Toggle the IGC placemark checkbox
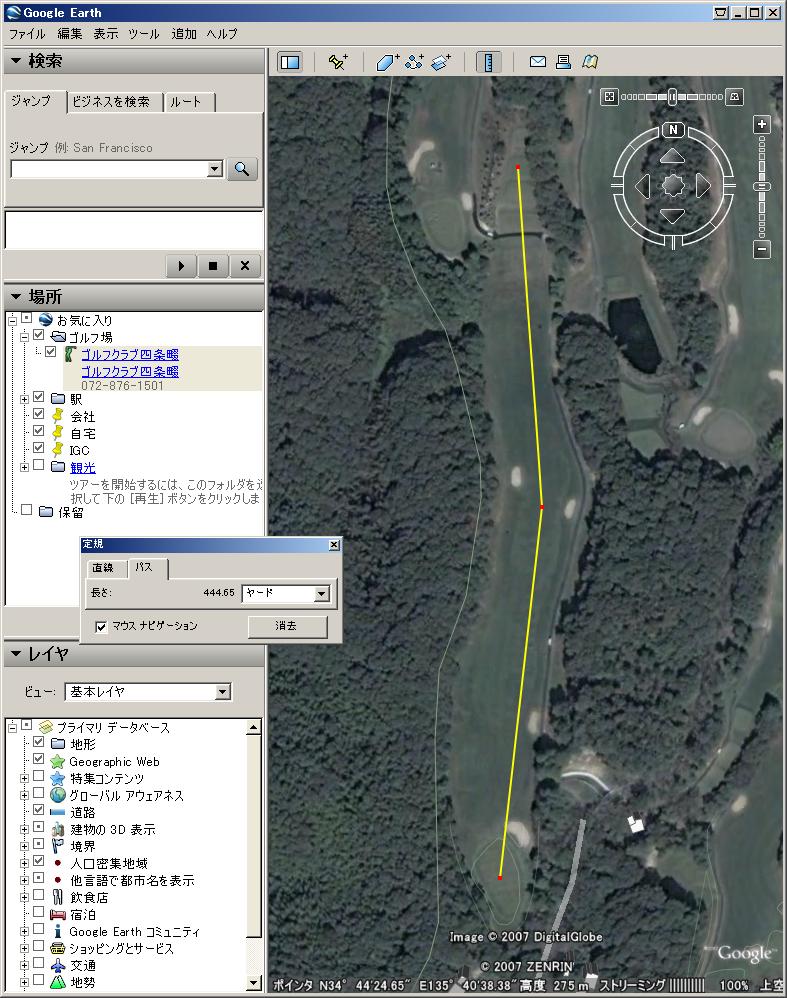 coord(38,448)
